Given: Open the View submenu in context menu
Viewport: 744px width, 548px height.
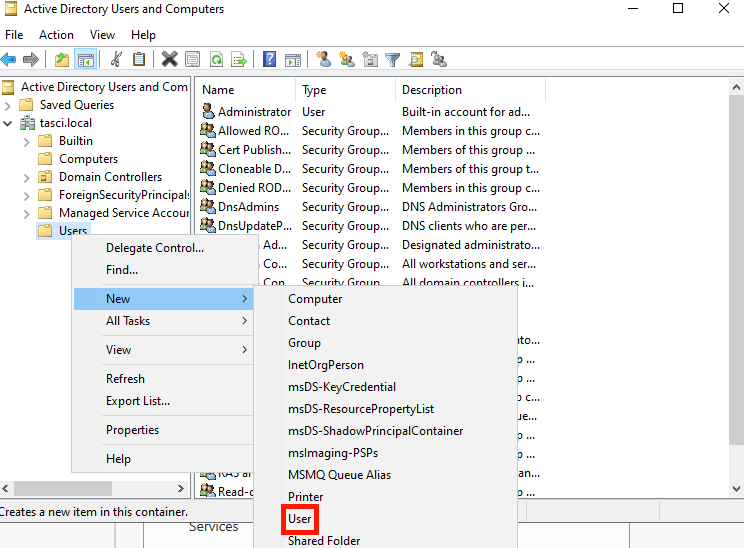Looking at the screenshot, I should [163, 350].
